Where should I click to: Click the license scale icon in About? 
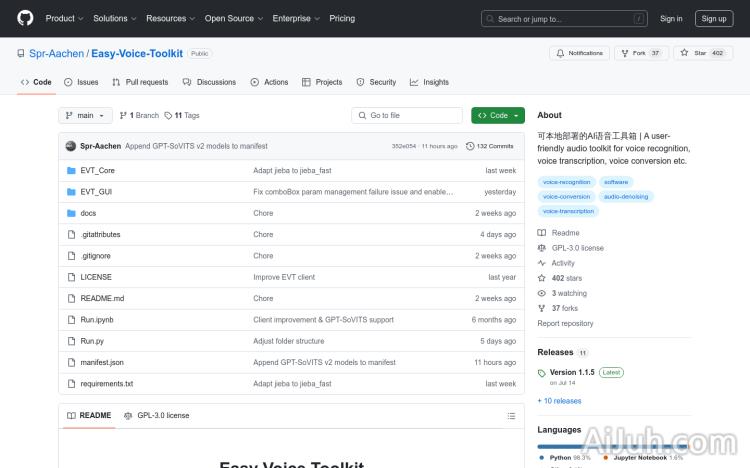[541, 248]
